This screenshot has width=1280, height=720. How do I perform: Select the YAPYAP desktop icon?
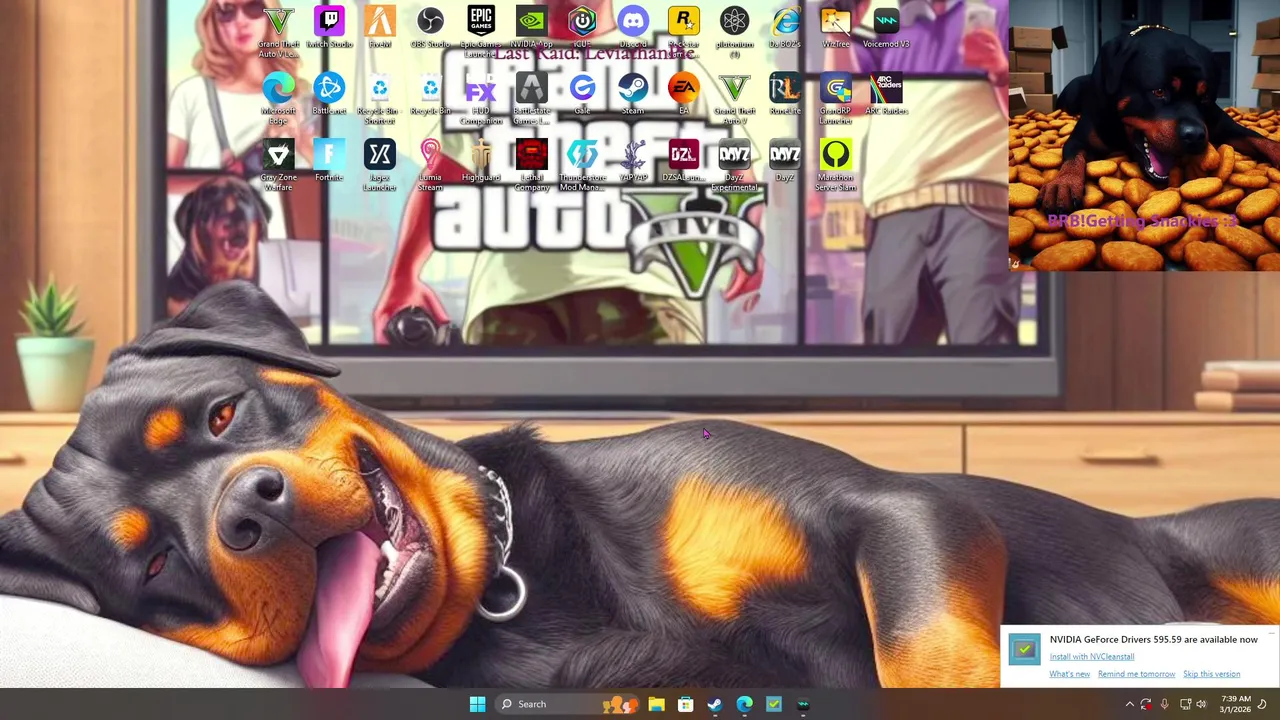pyautogui.click(x=633, y=160)
